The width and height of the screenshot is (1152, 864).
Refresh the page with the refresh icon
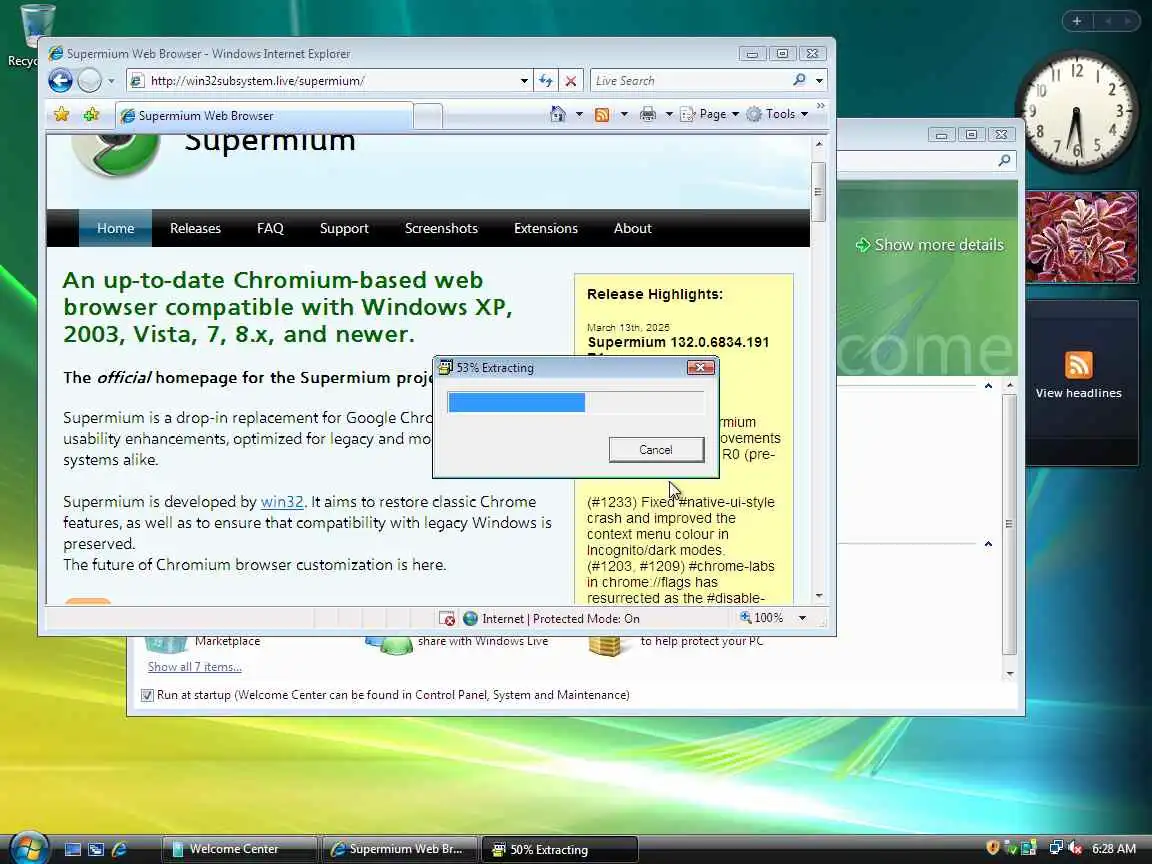(545, 81)
